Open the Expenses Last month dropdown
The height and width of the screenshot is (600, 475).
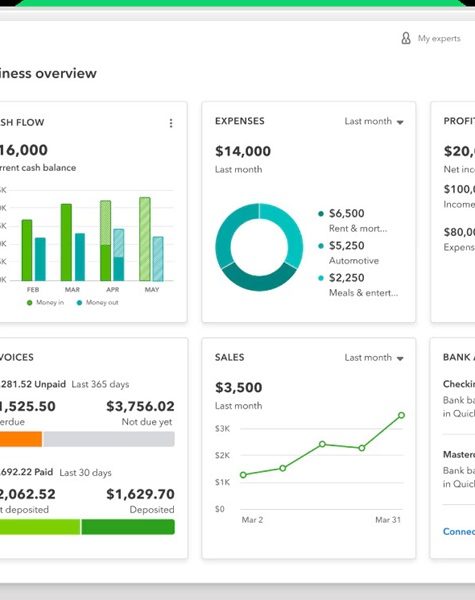[374, 121]
